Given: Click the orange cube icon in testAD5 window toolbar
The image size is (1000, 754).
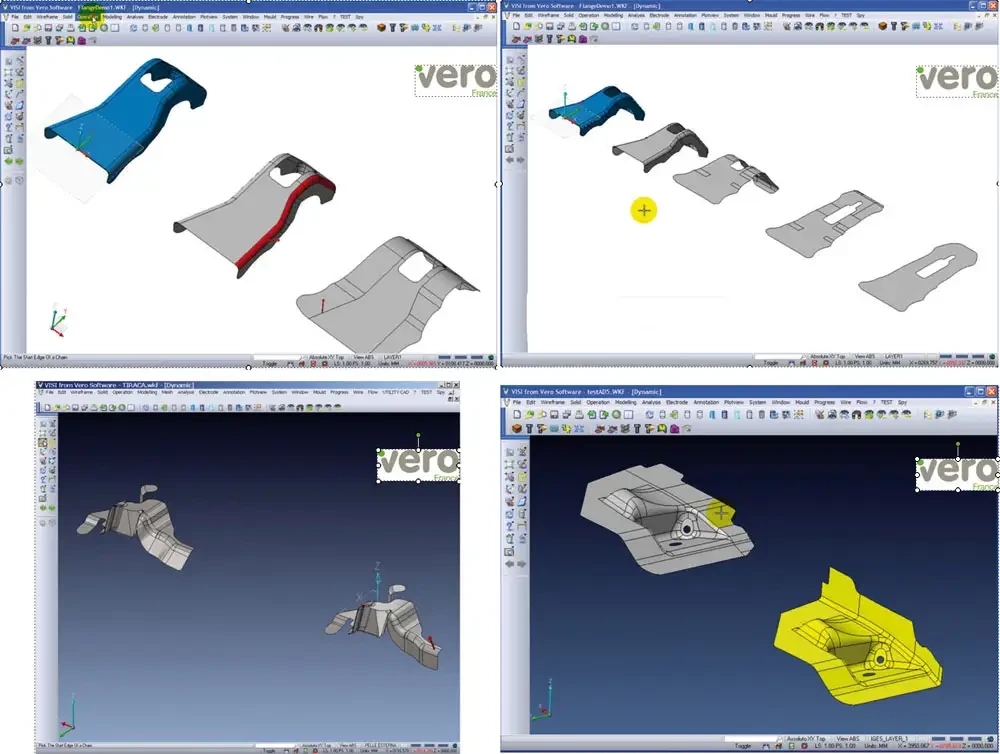Looking at the screenshot, I should pyautogui.click(x=517, y=429).
